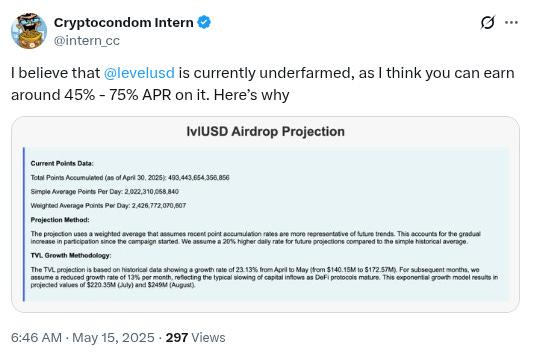Open the @intern_cc handle link
The image size is (534, 362).
[x=87, y=41]
